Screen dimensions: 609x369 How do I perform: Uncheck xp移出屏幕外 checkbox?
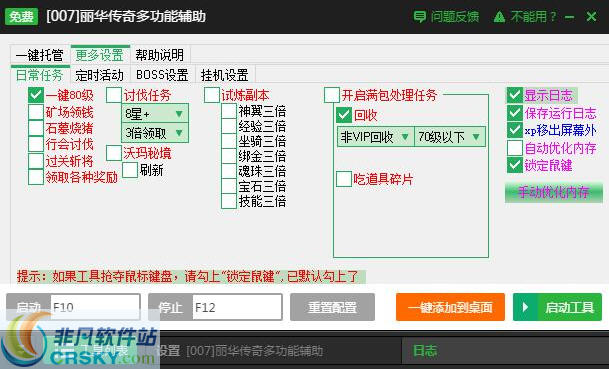click(515, 130)
